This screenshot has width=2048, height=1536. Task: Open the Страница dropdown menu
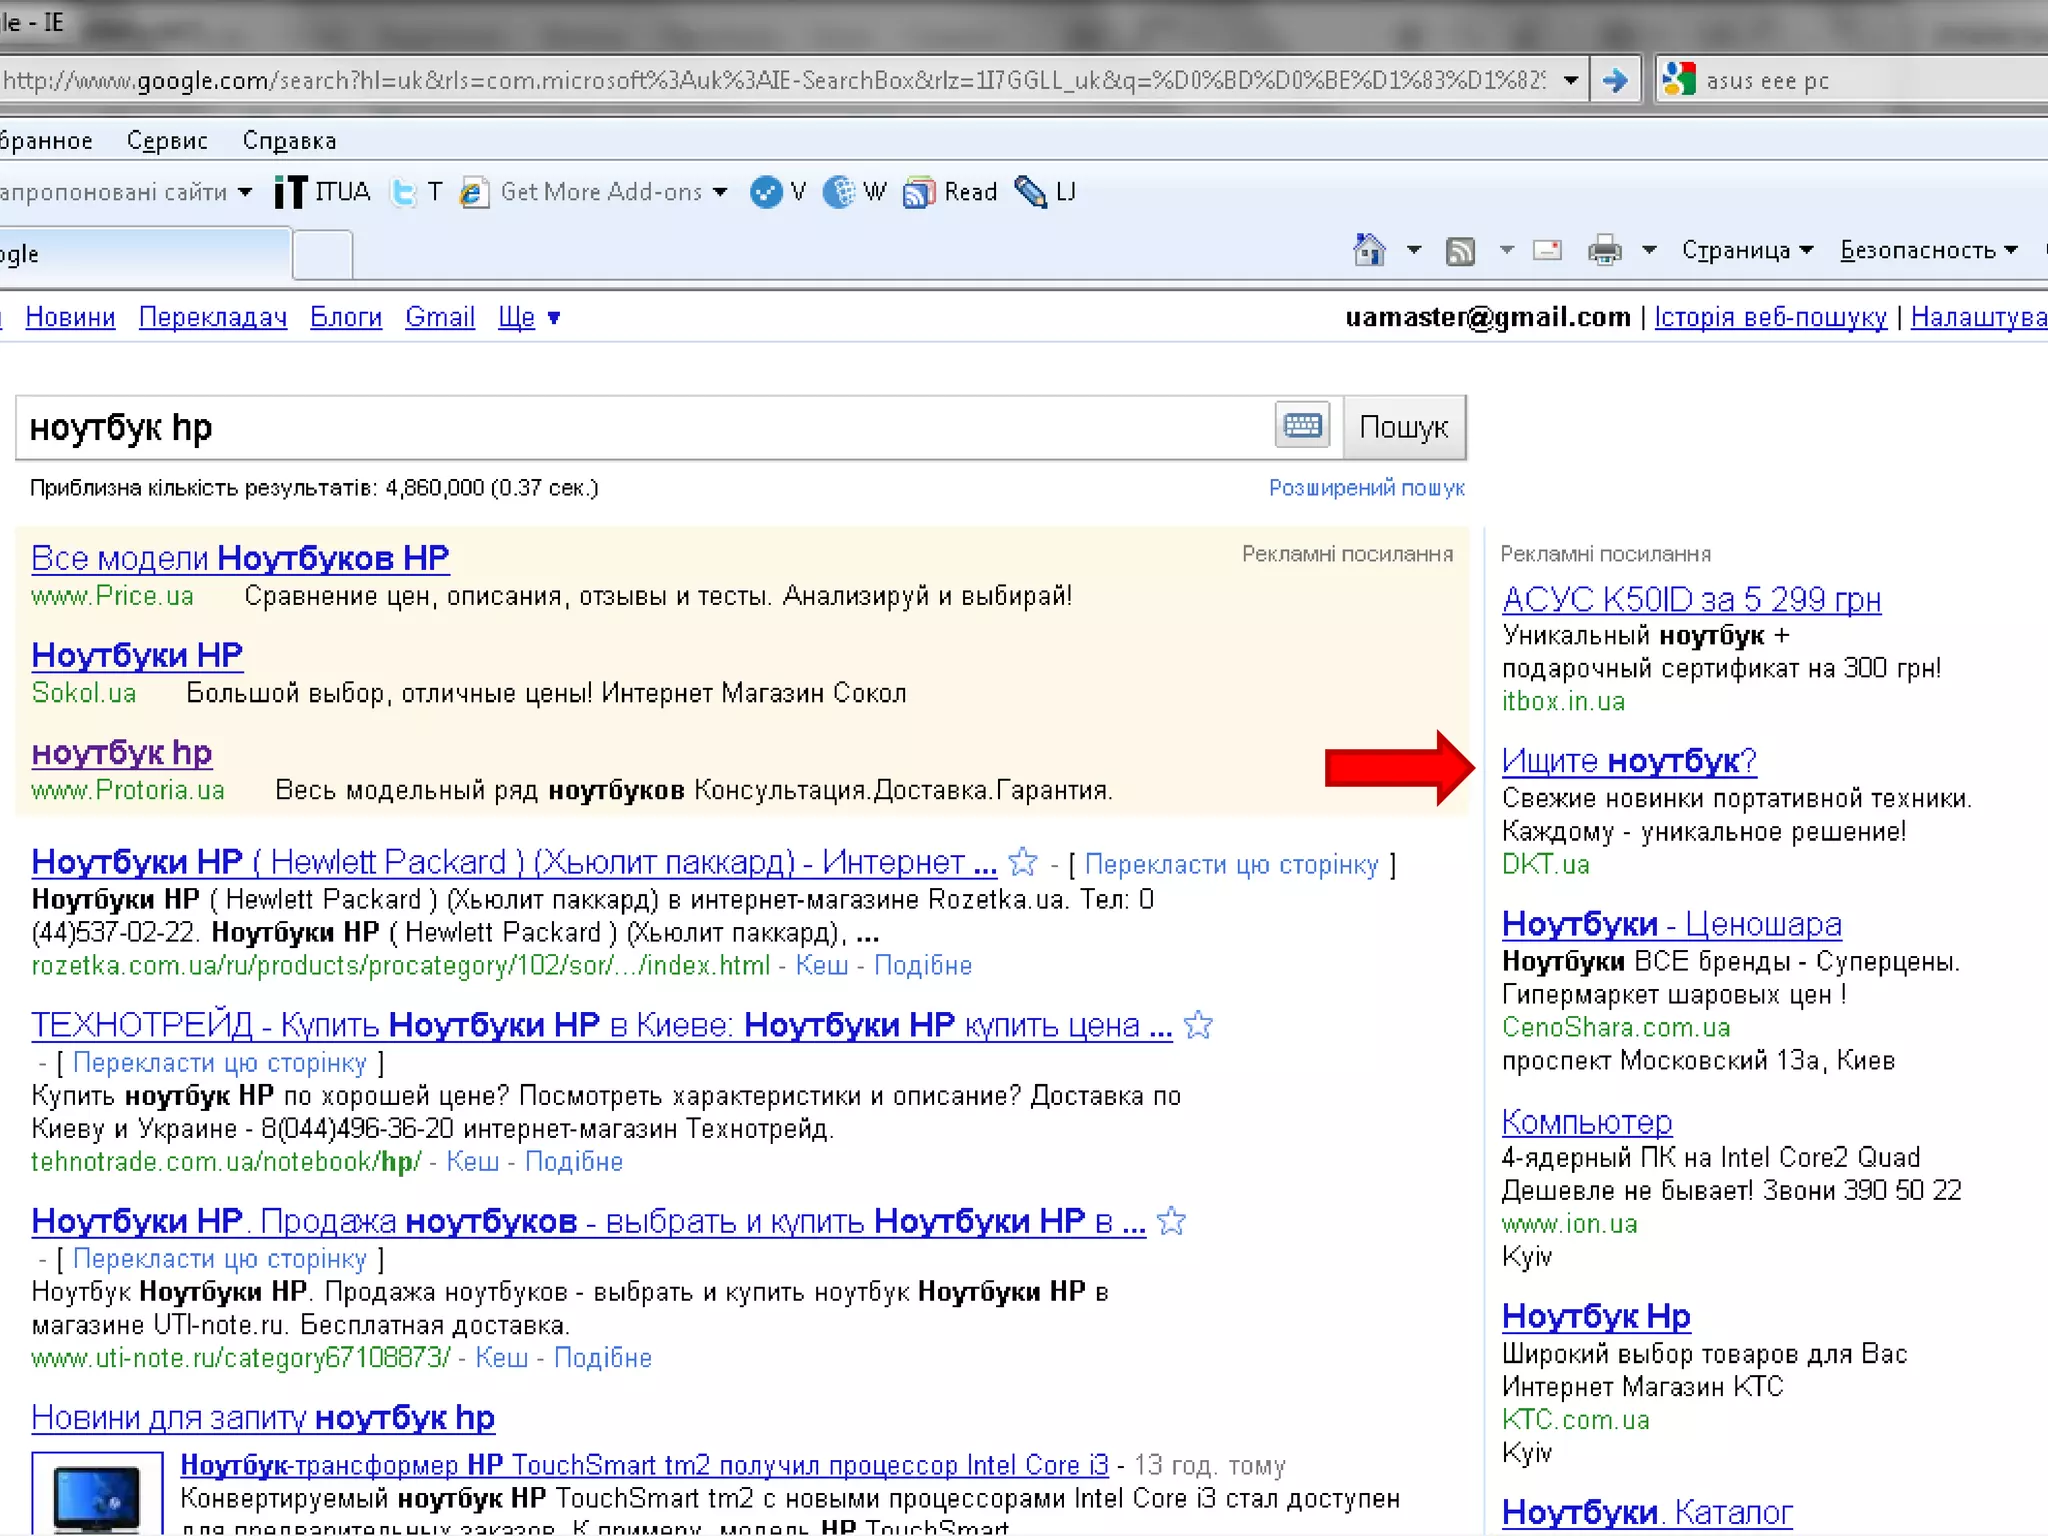[1747, 250]
